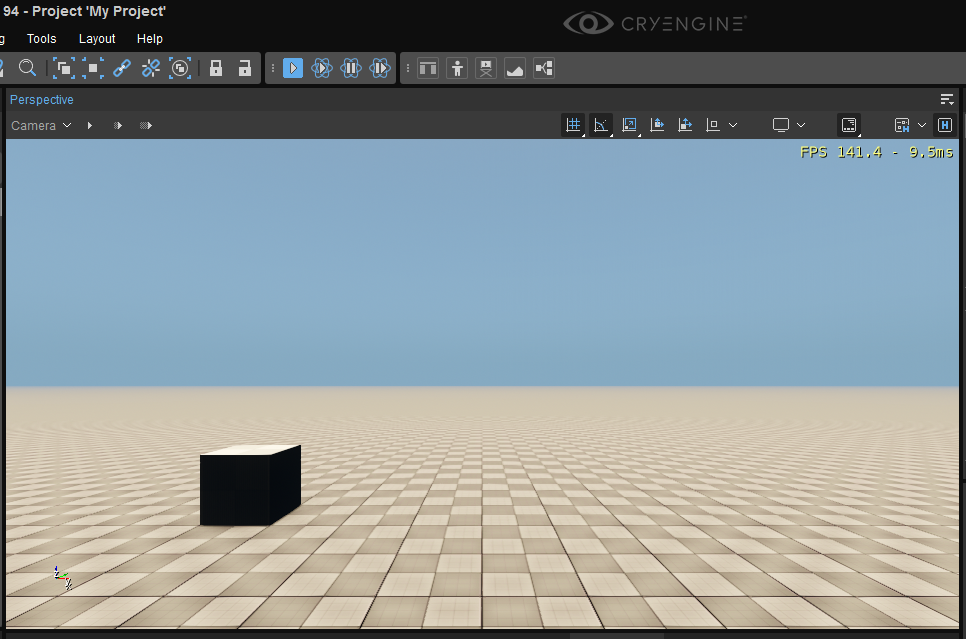Click the magnifier search icon in toolbar

[27, 68]
